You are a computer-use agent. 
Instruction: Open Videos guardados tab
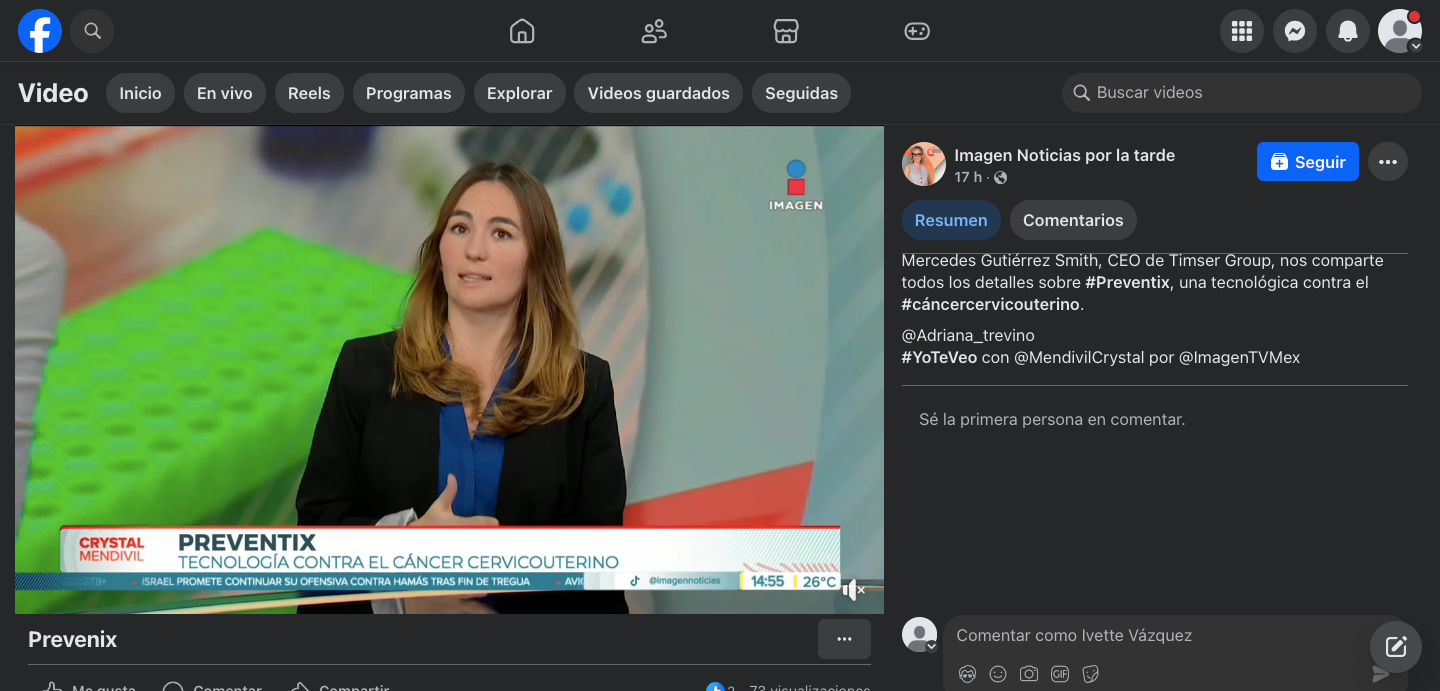[x=659, y=93]
